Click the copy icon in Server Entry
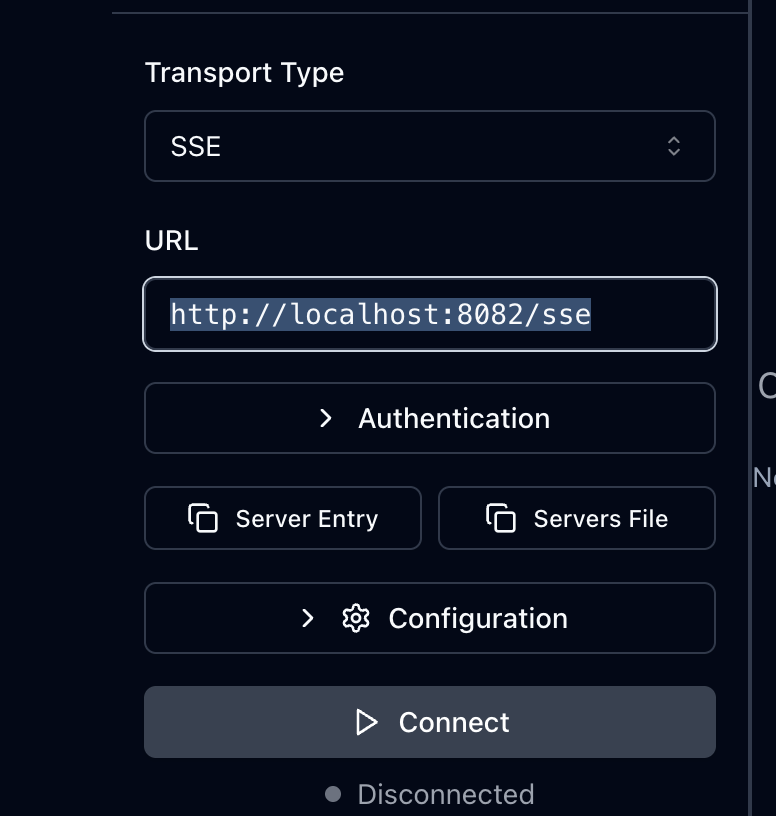The image size is (776, 816). (203, 518)
